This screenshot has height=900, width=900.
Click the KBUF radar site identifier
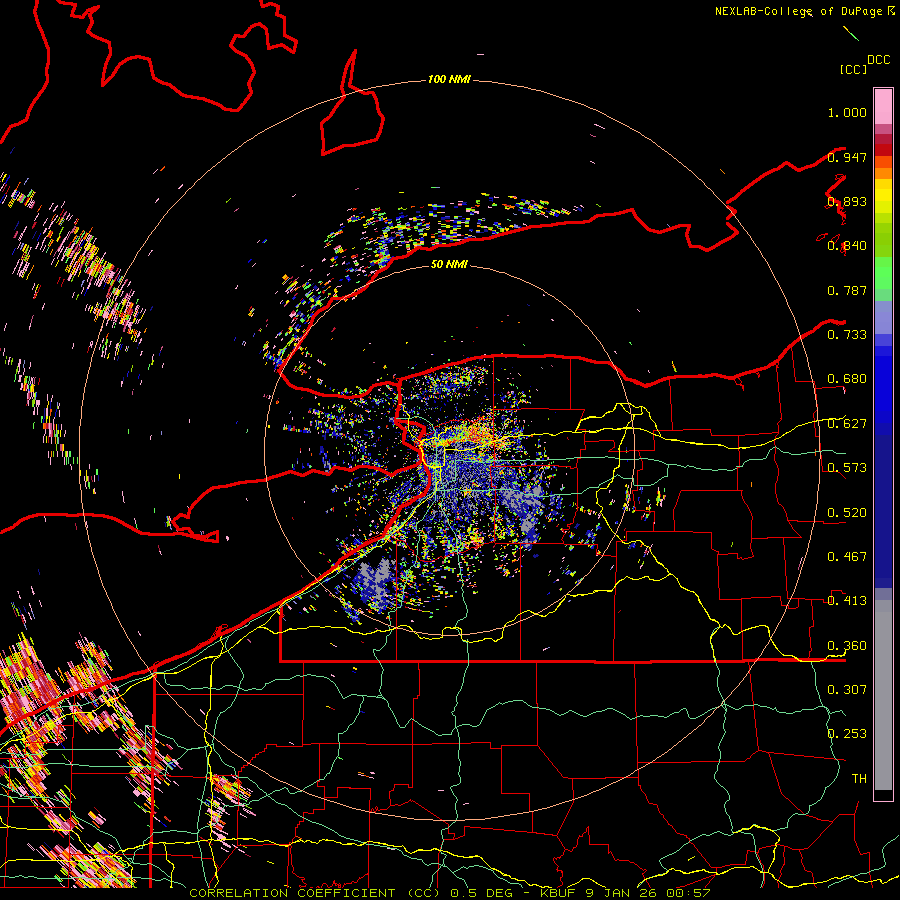tap(559, 893)
